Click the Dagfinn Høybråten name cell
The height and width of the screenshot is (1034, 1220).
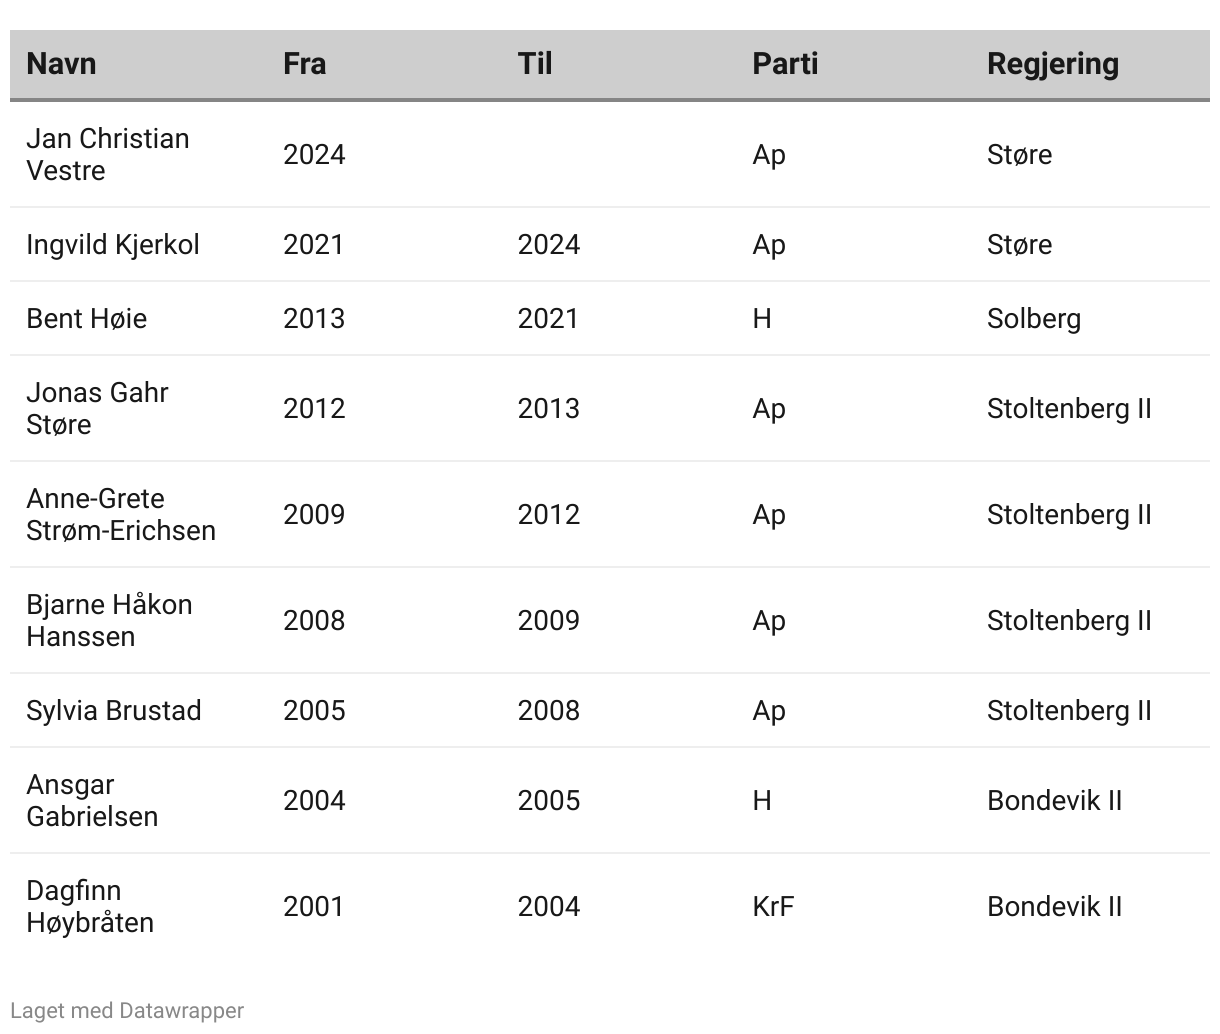point(90,906)
